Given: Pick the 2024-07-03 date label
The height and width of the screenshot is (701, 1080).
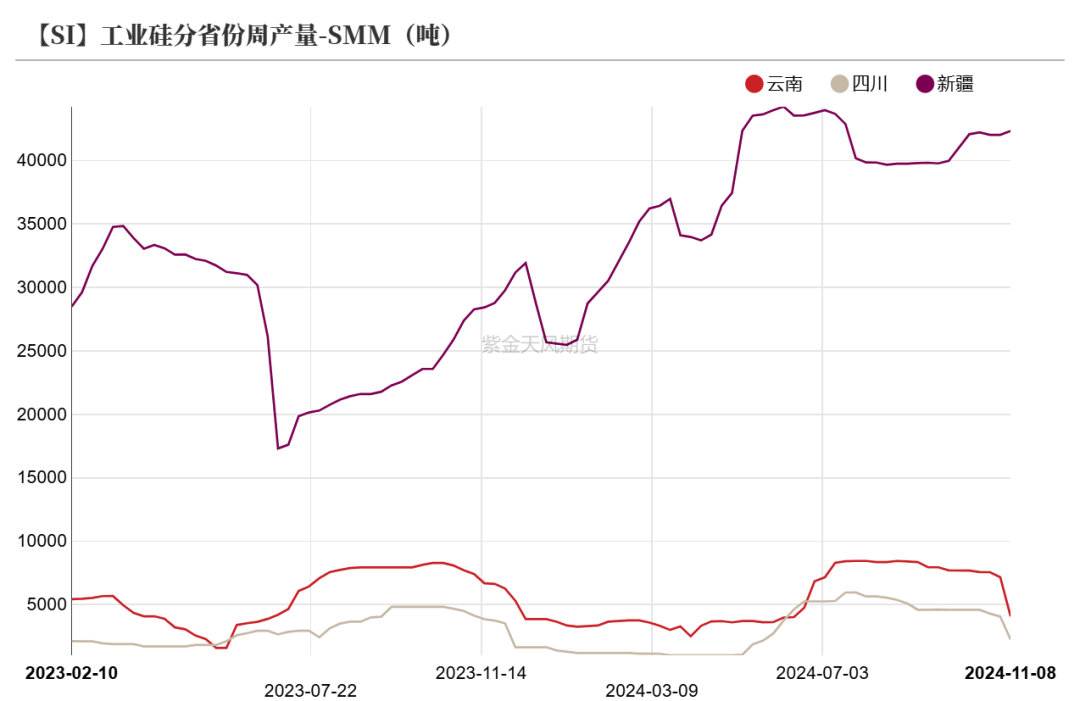Looking at the screenshot, I should (822, 673).
